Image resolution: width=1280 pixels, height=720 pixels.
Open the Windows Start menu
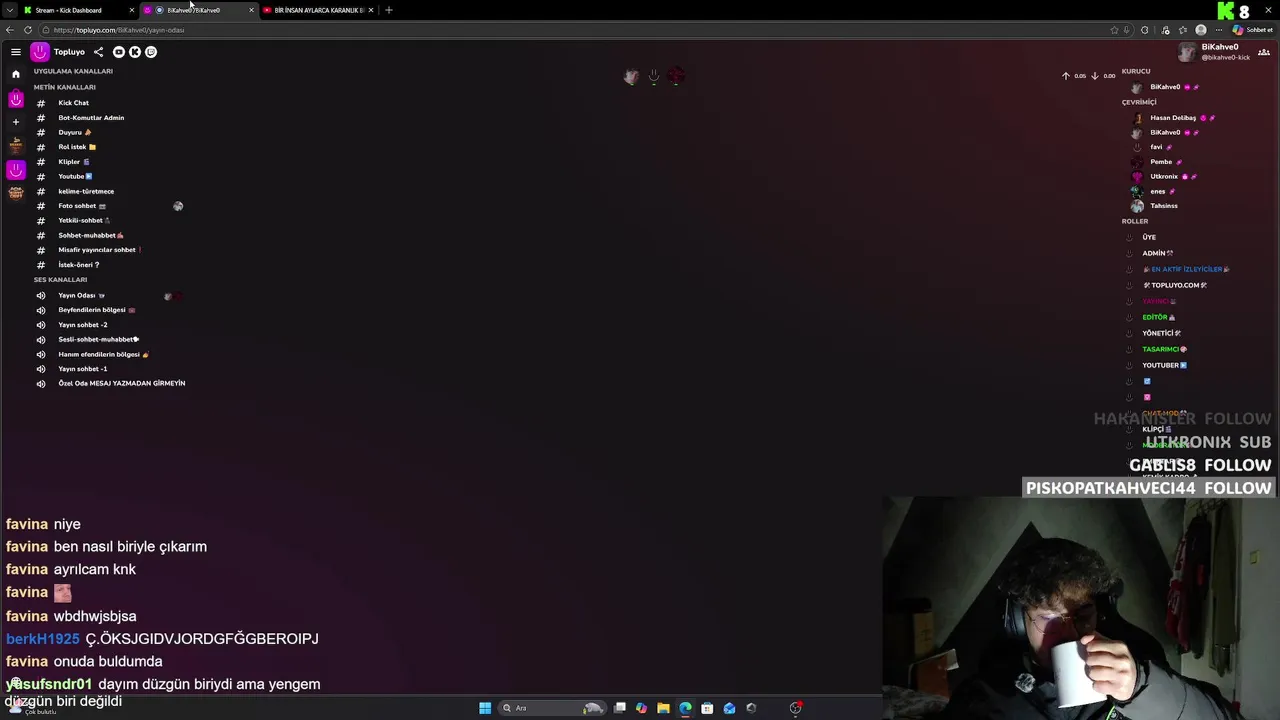coord(485,708)
